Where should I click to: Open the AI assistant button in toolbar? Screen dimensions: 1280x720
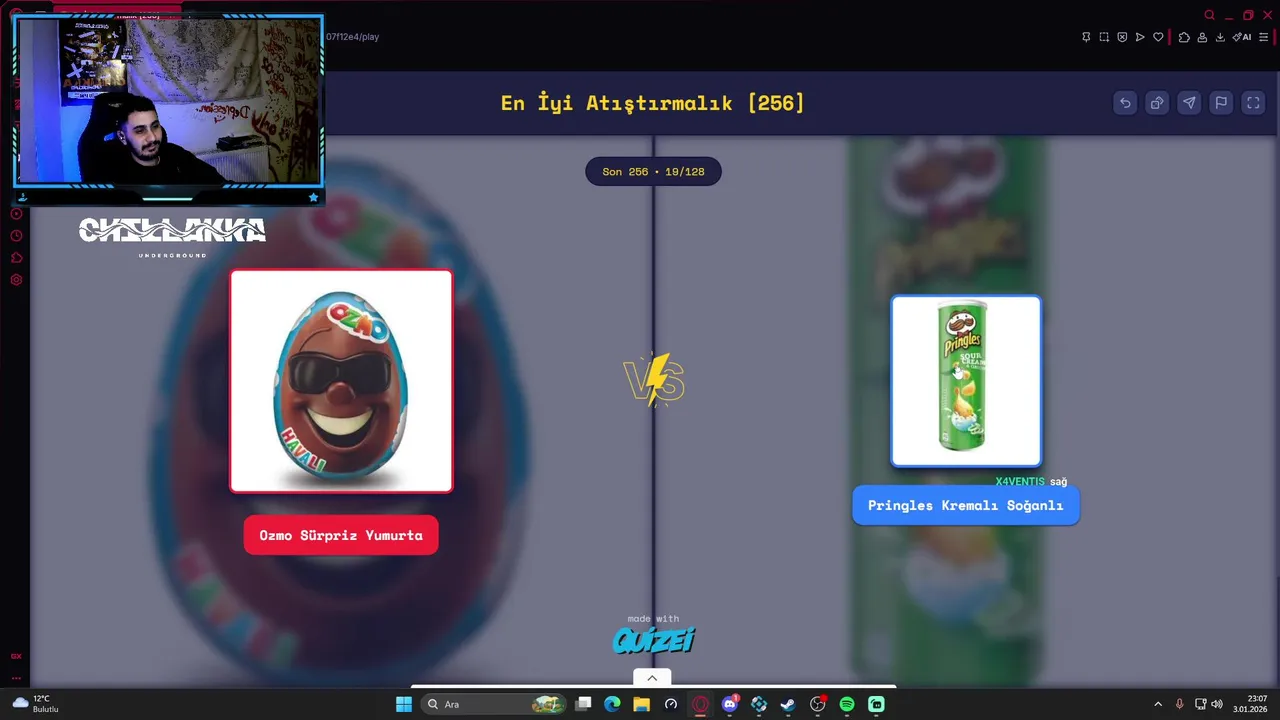click(x=1242, y=37)
